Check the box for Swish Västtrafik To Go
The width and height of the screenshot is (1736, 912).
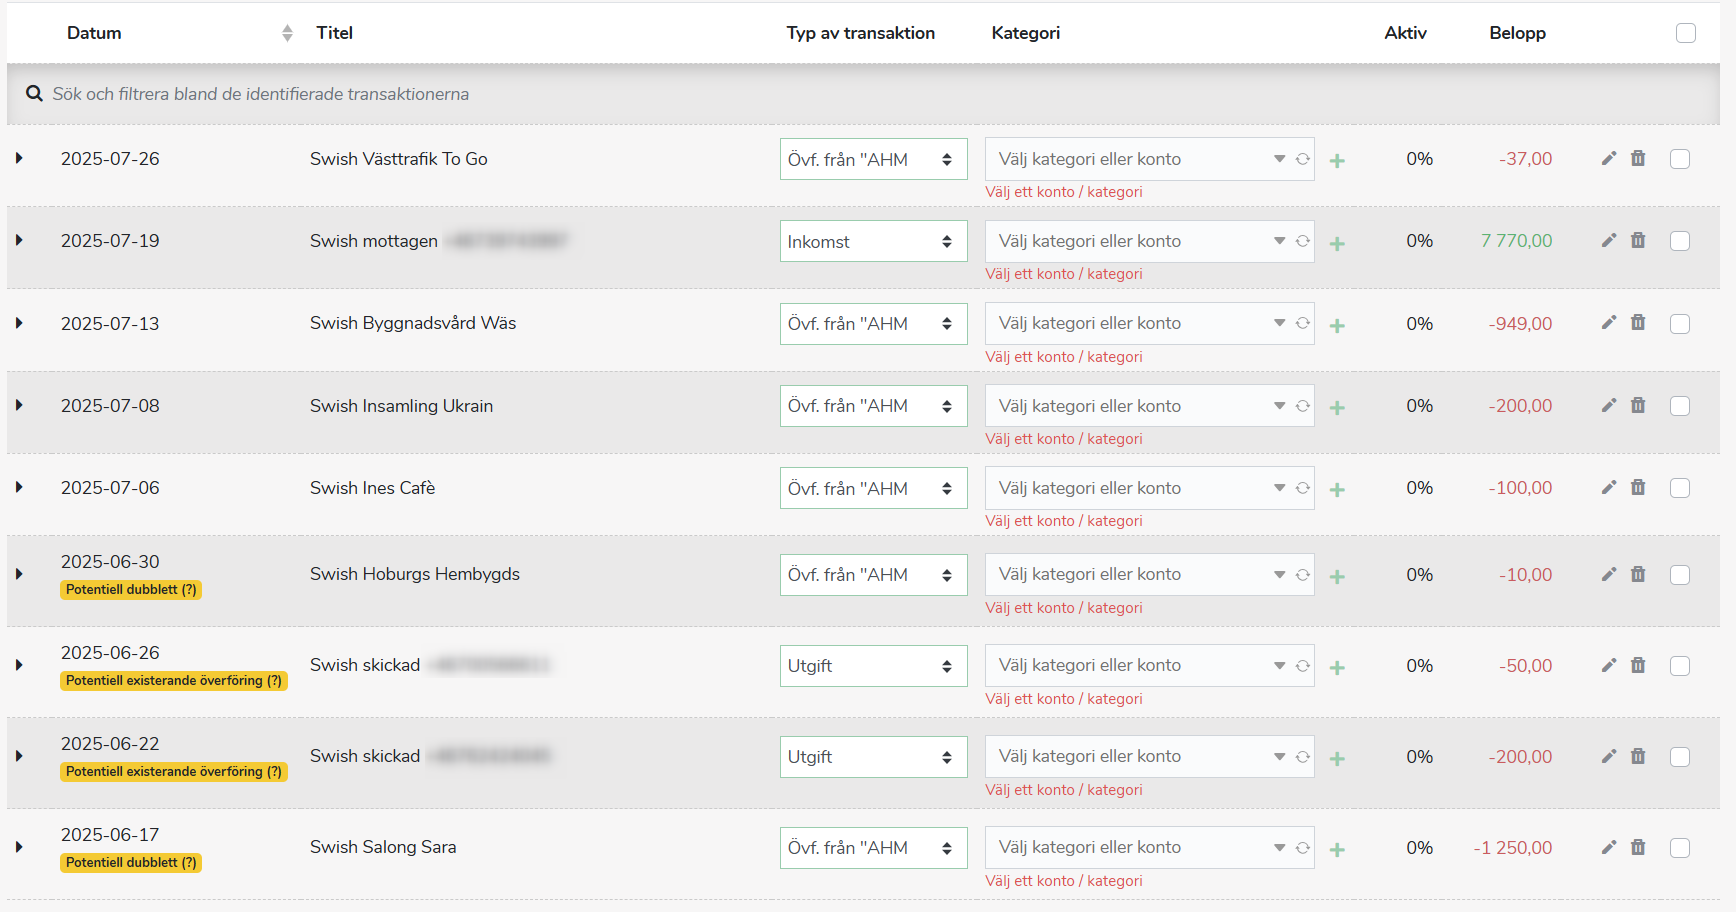coord(1680,159)
